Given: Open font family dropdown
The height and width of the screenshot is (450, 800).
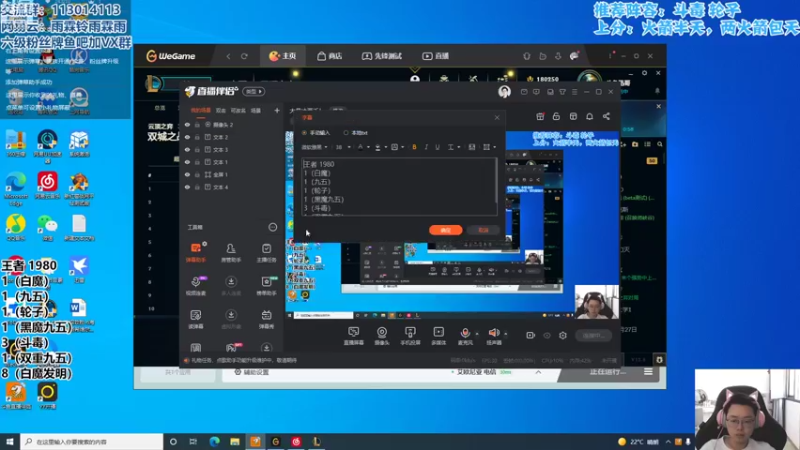Looking at the screenshot, I should [314, 147].
